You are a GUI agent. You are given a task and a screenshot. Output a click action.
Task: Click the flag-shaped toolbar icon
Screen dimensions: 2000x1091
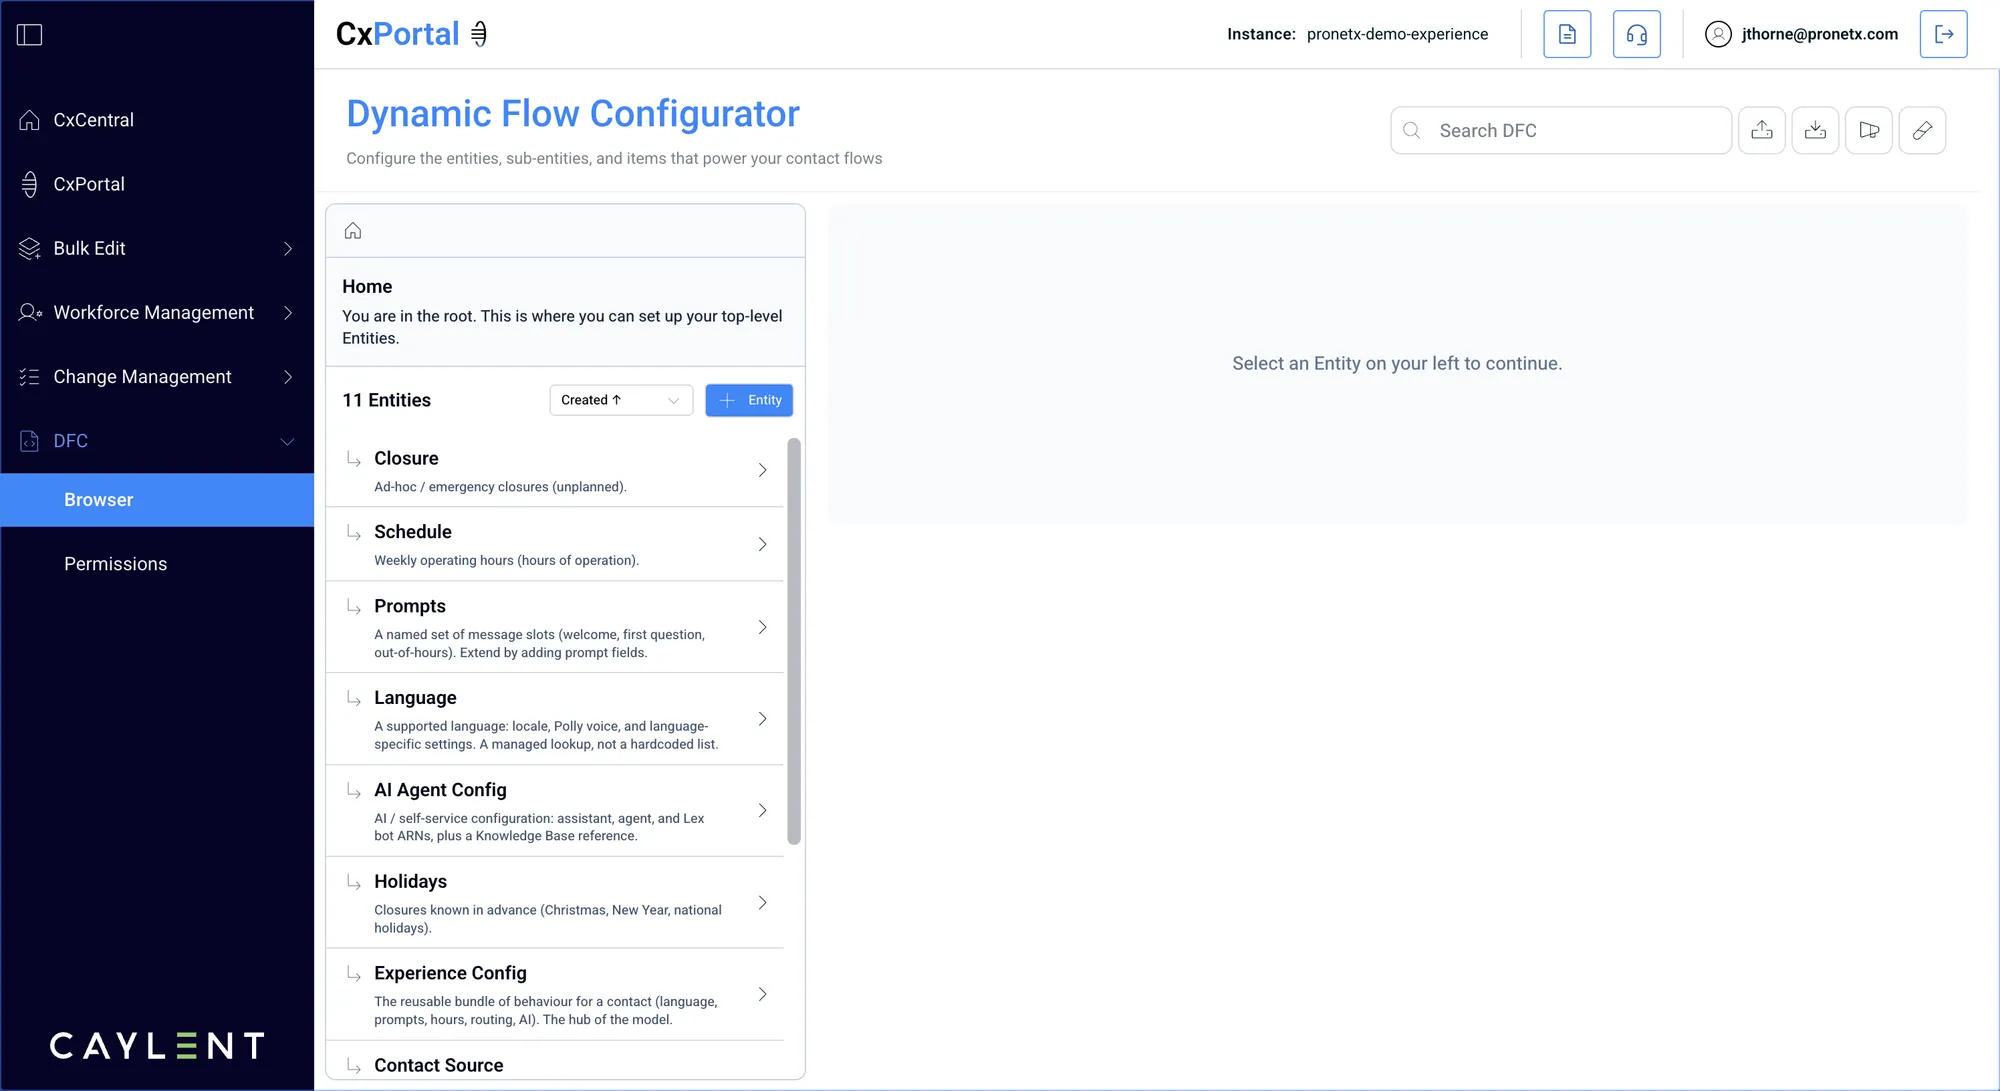[x=1869, y=131]
